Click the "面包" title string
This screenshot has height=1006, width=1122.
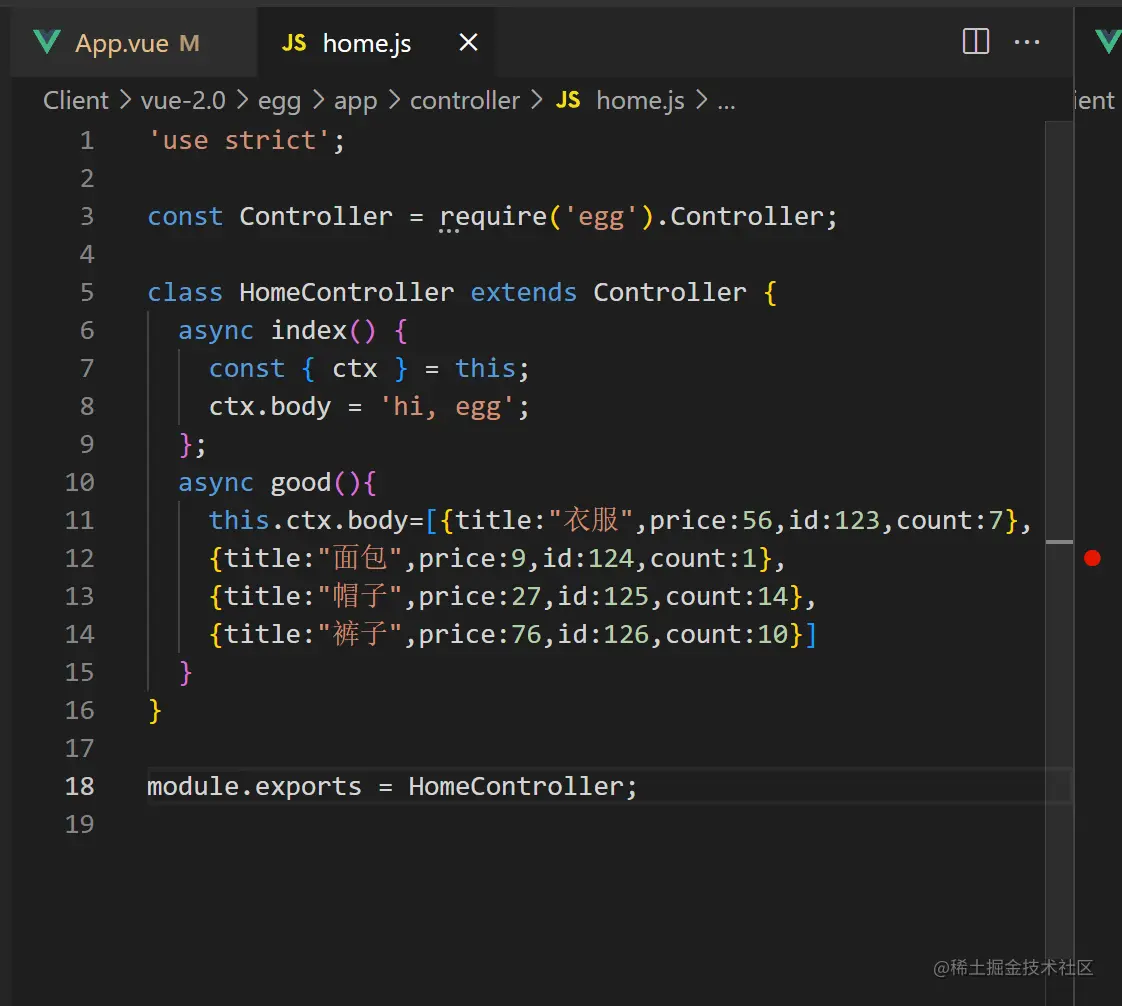360,558
